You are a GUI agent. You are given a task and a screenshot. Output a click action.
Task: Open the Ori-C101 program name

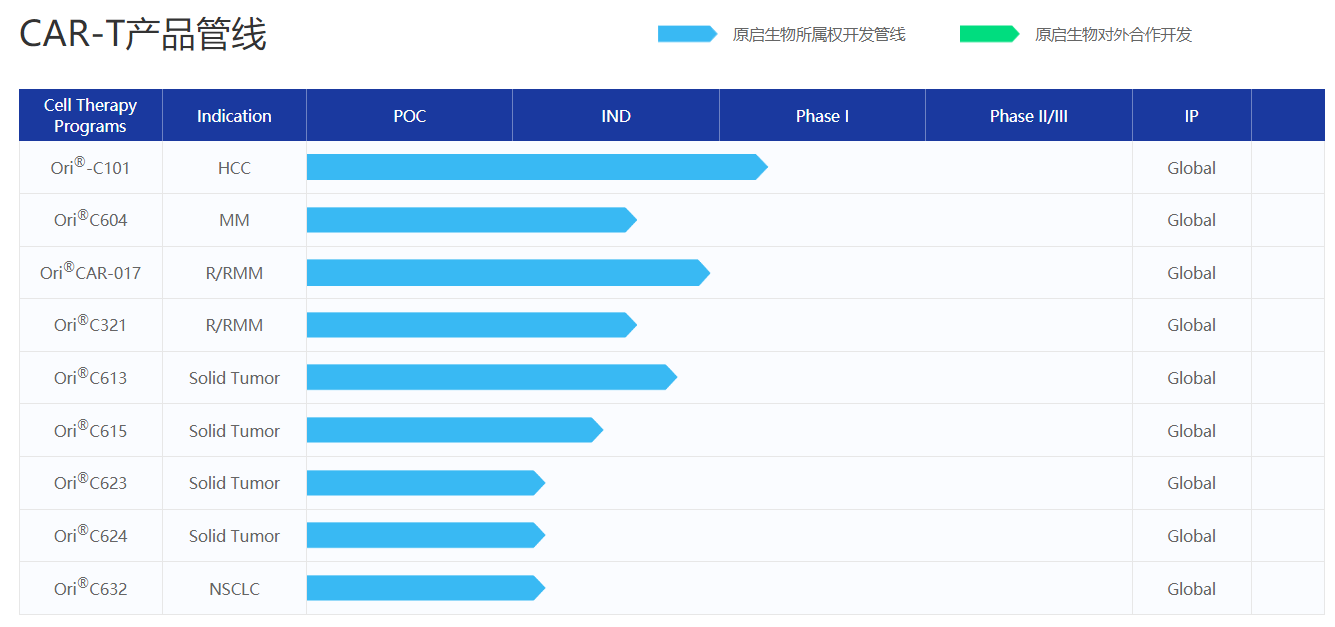click(90, 168)
